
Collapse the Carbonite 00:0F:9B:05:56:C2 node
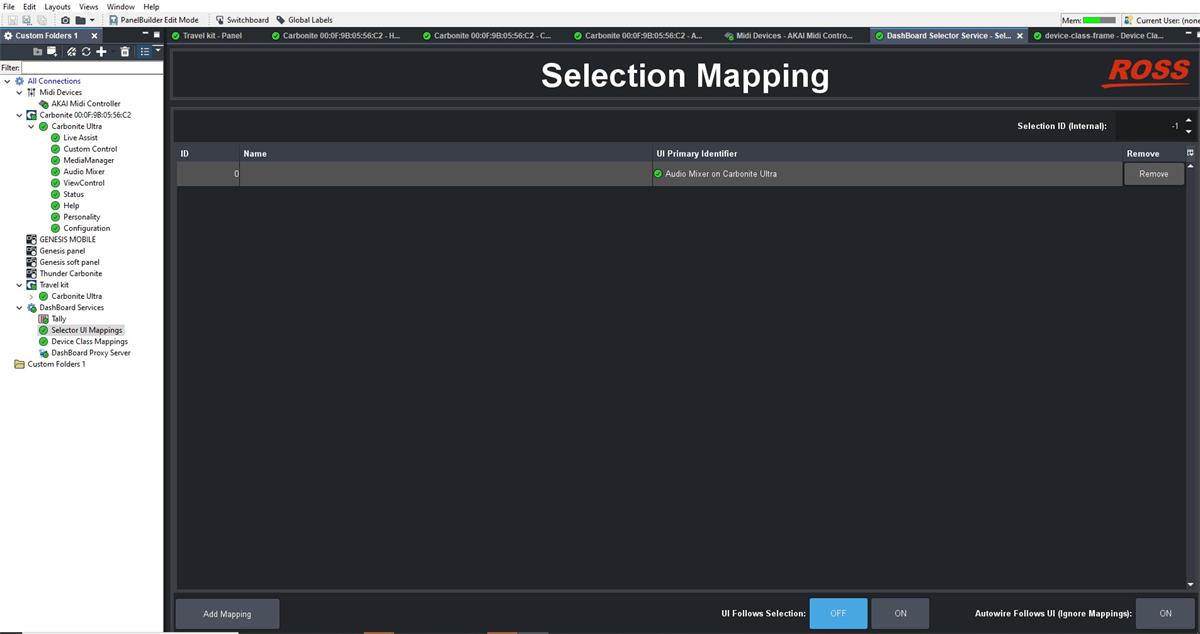19,115
